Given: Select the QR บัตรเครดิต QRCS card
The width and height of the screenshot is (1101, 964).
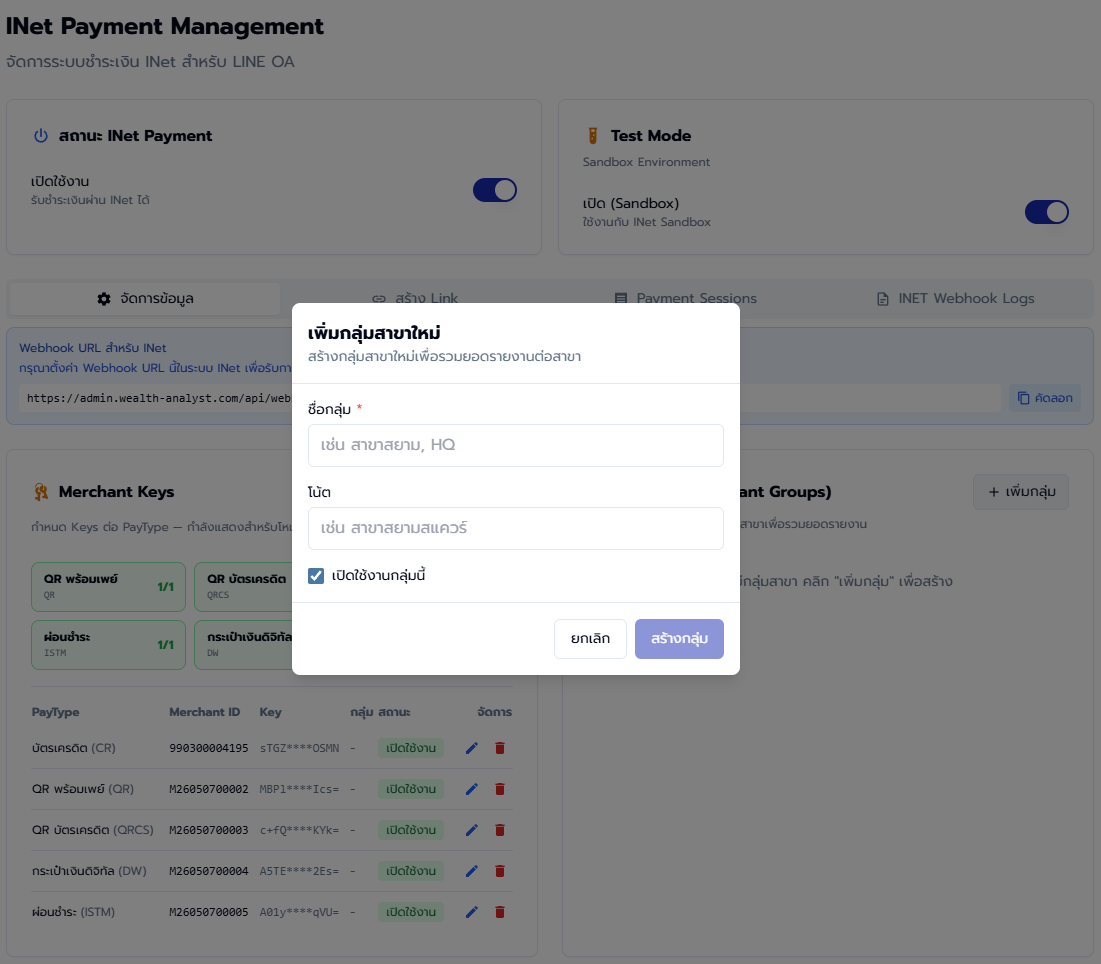Looking at the screenshot, I should point(243,586).
